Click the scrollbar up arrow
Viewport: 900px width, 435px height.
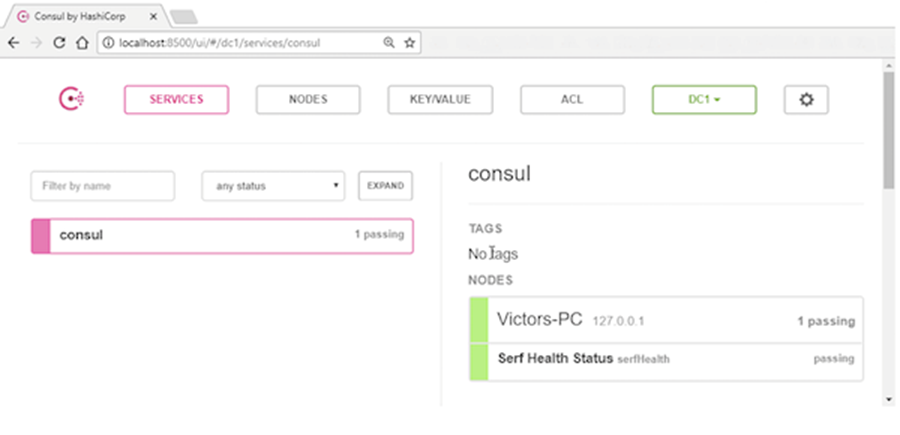tap(889, 64)
